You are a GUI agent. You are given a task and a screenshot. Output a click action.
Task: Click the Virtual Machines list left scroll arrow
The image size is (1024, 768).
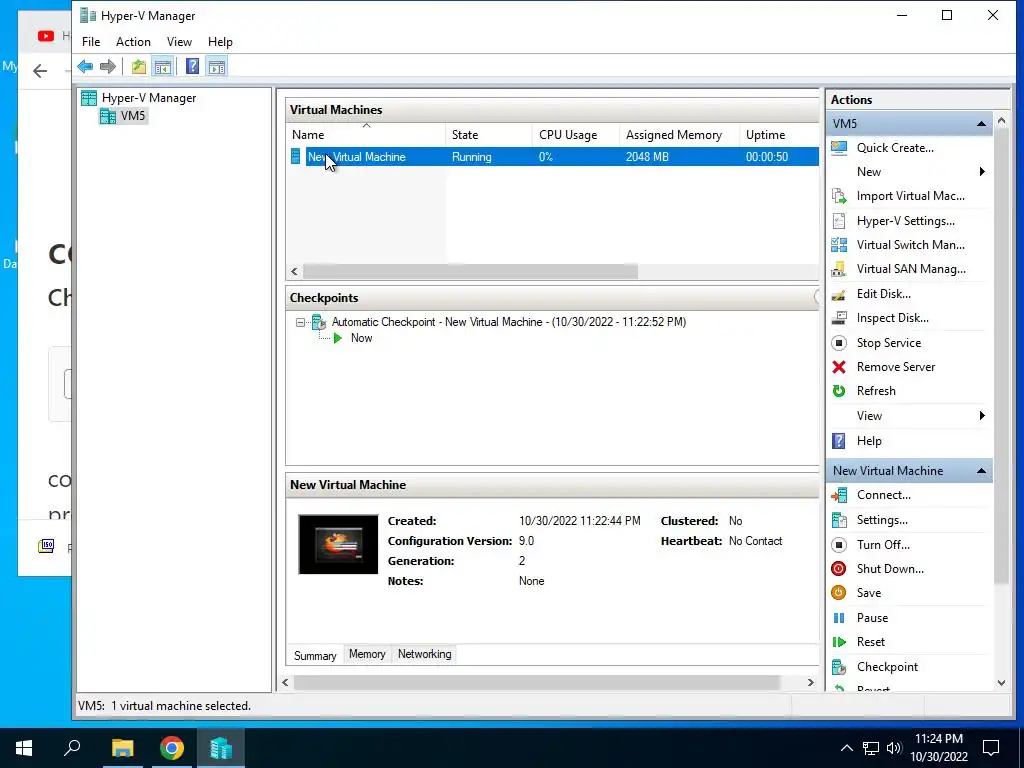(x=295, y=271)
